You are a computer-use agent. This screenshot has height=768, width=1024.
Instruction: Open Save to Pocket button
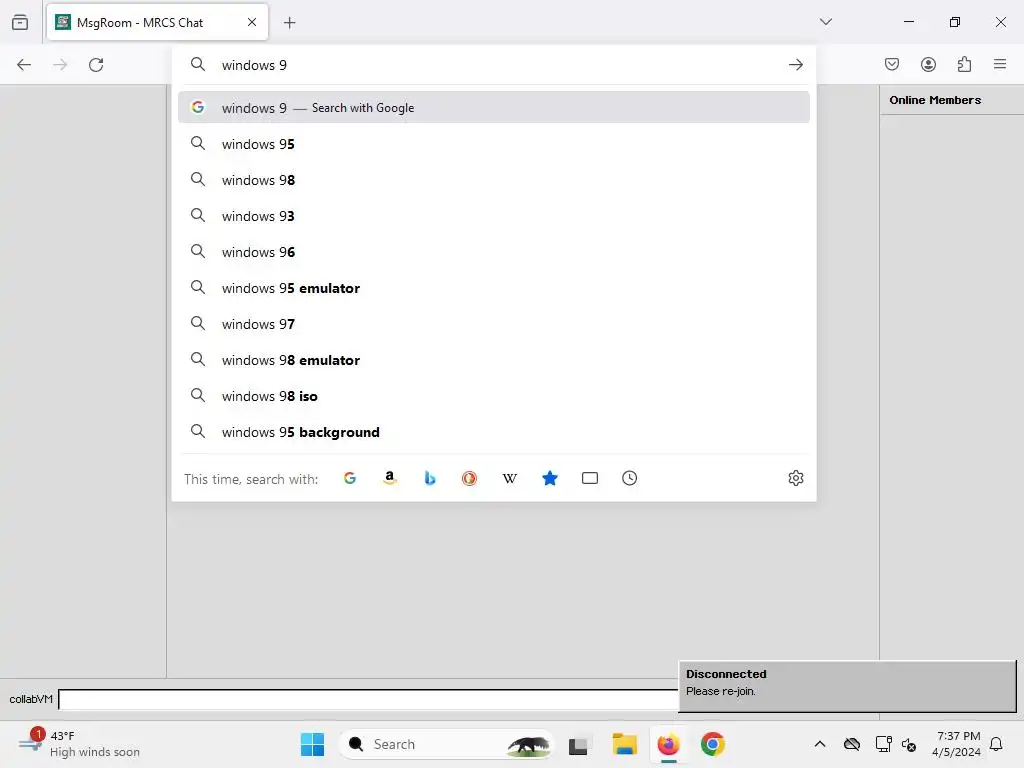coord(892,64)
